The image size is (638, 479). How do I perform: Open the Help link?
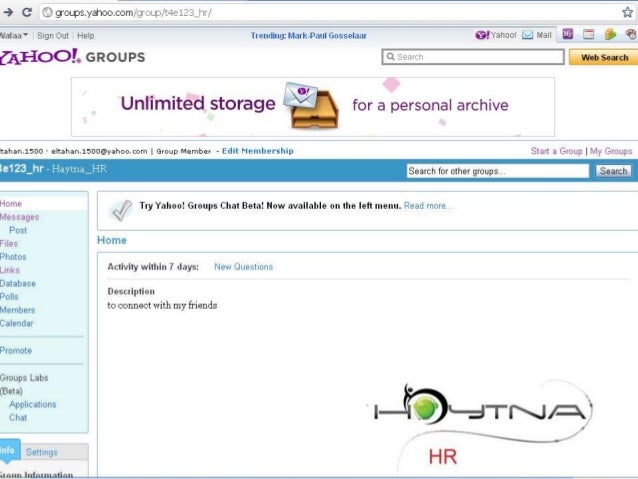pyautogui.click(x=85, y=36)
